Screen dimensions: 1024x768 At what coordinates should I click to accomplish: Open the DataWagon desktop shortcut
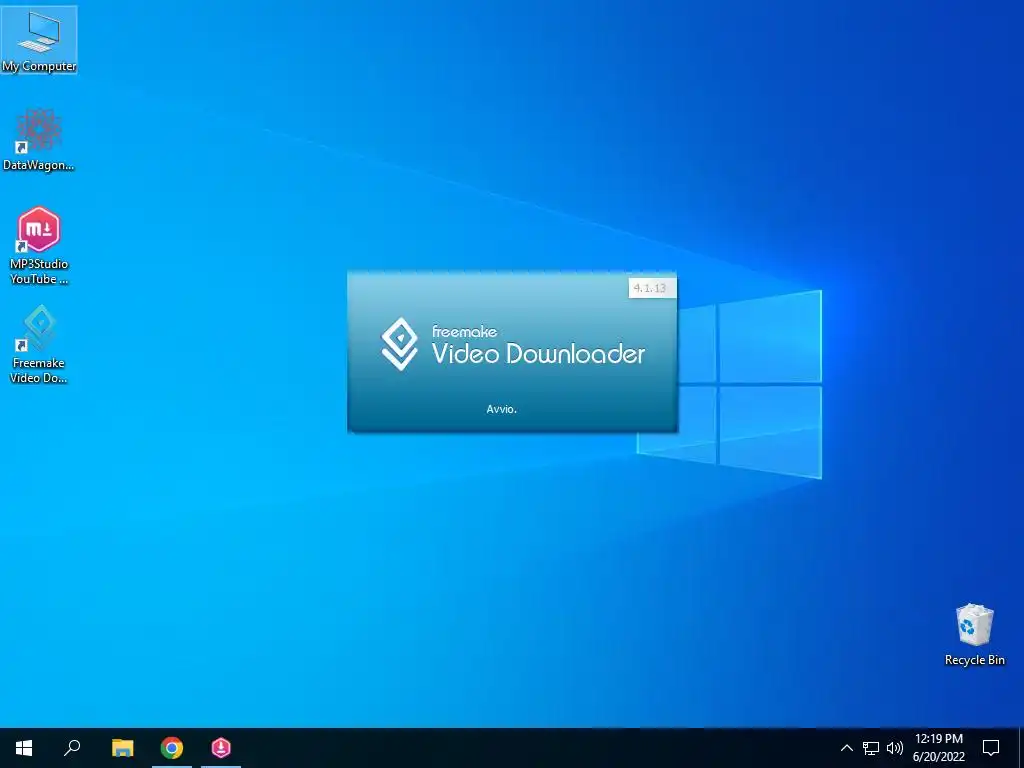pos(39,140)
